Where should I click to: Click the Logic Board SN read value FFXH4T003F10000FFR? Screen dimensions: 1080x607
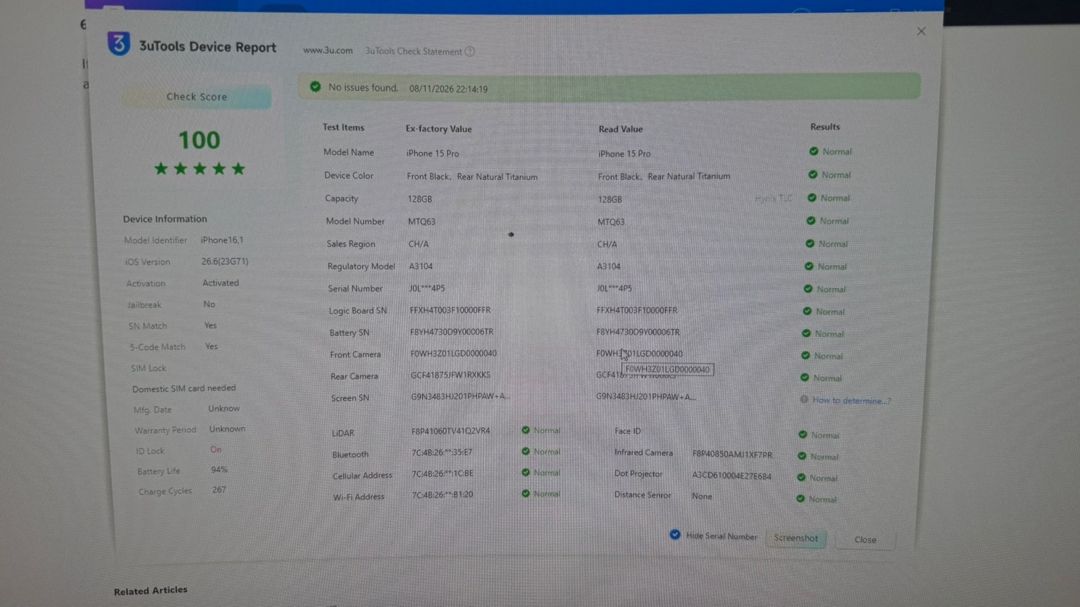637,310
